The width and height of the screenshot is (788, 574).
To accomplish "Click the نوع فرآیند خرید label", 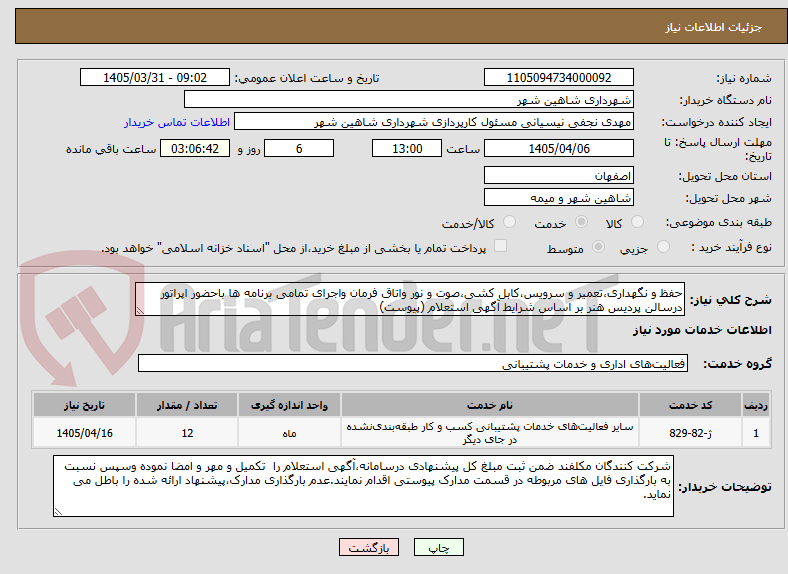I will 731,247.
